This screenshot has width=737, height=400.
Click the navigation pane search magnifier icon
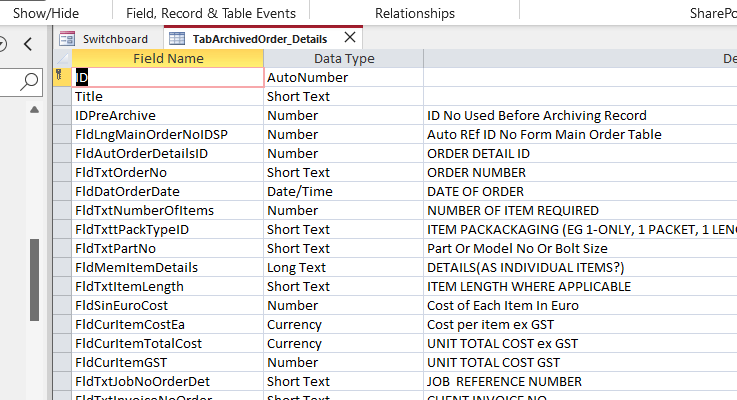pos(29,82)
